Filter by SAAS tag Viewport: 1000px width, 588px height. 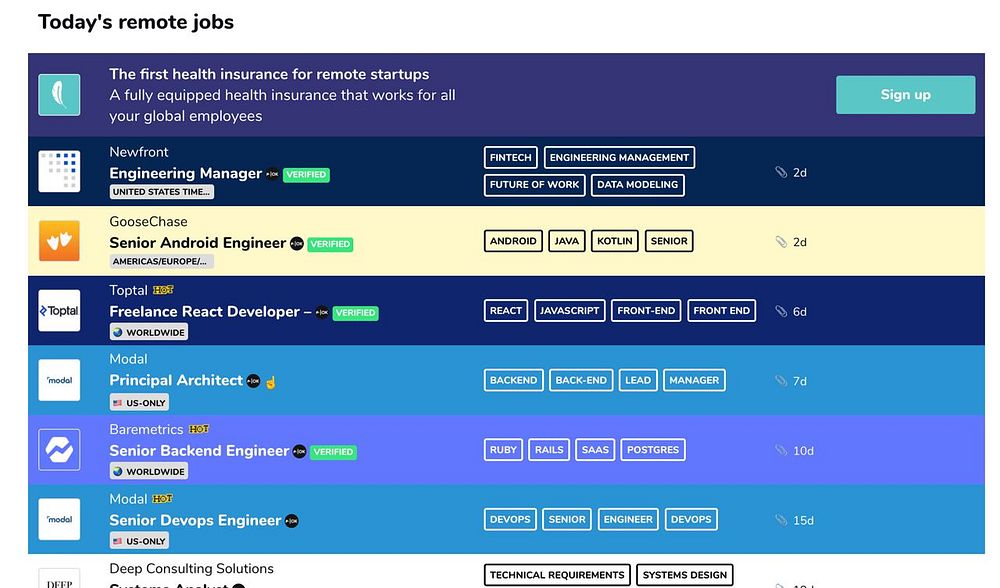[x=595, y=450]
